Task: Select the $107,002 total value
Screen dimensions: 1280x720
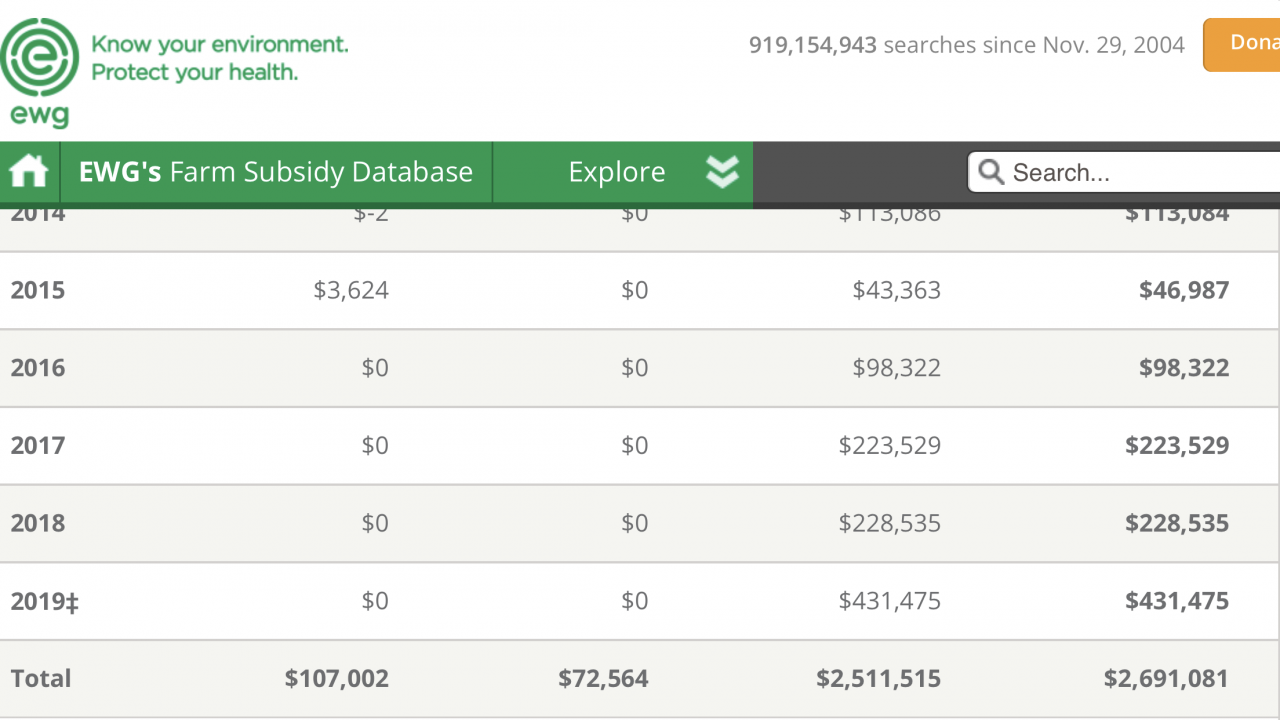Action: point(337,678)
